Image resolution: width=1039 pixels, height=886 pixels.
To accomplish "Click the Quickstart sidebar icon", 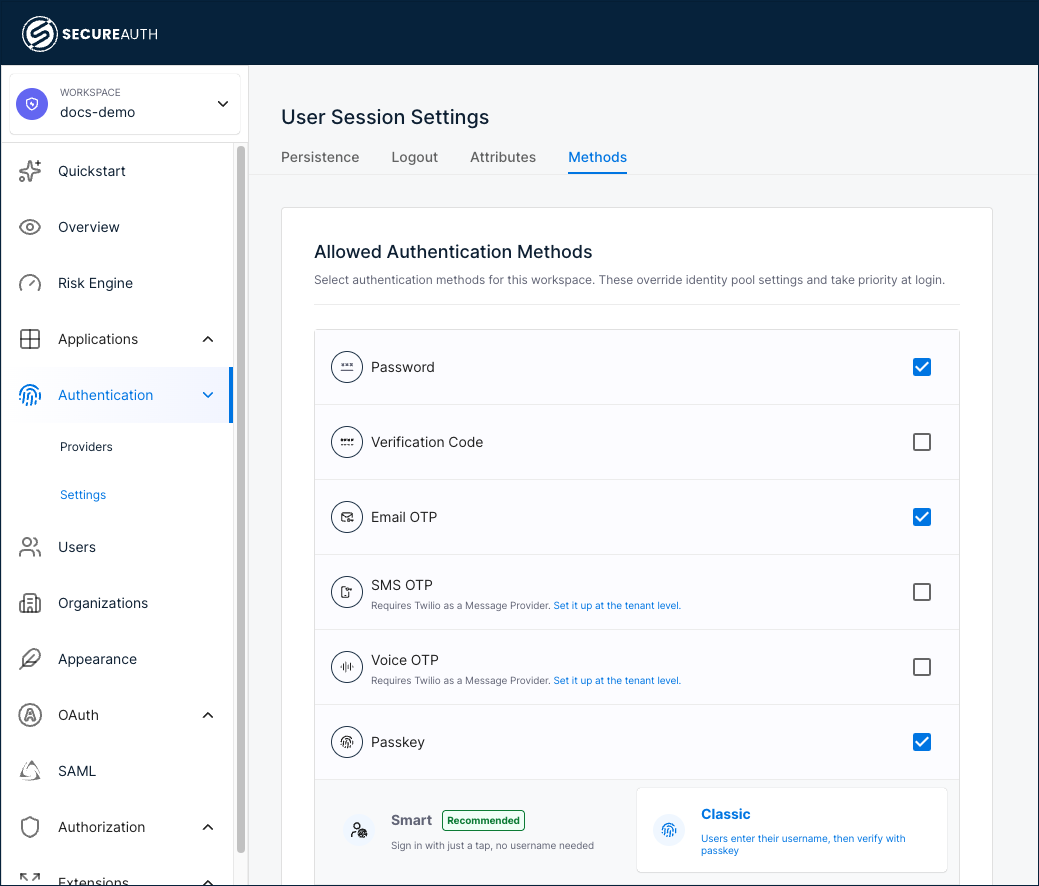I will [x=30, y=171].
